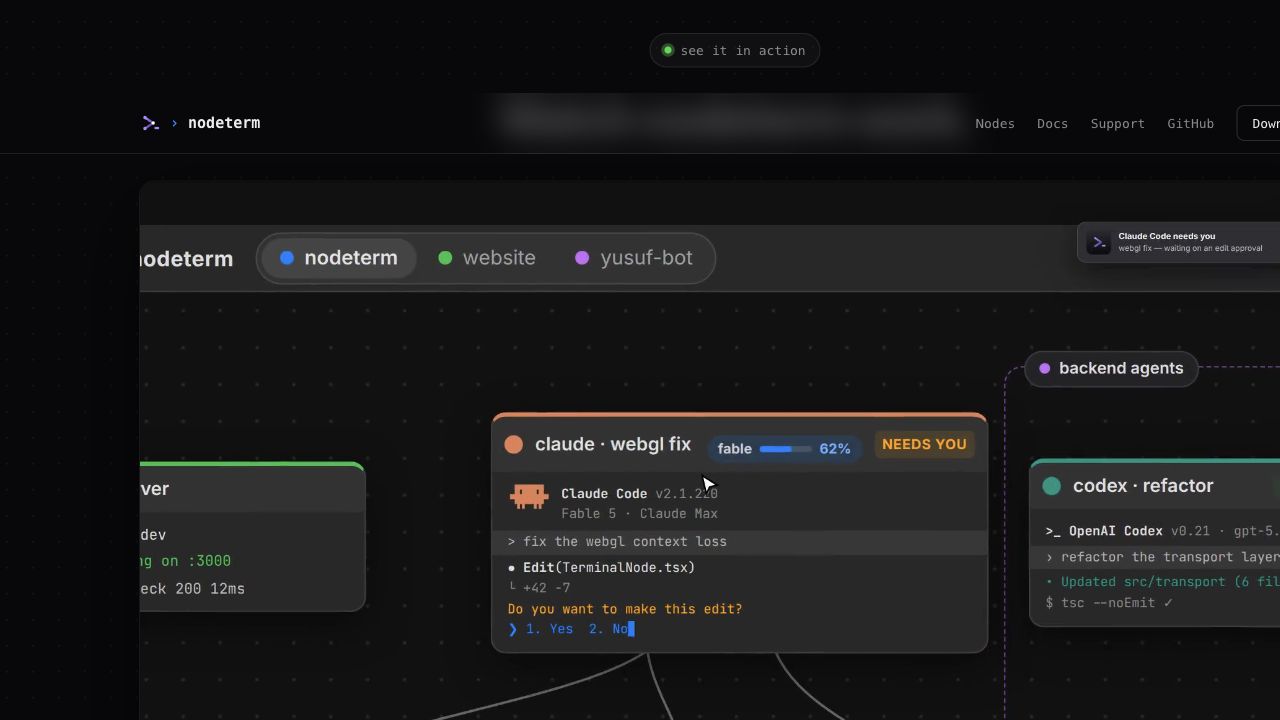
Task: Click the $ tsc --noEmit line
Action: [1109, 603]
